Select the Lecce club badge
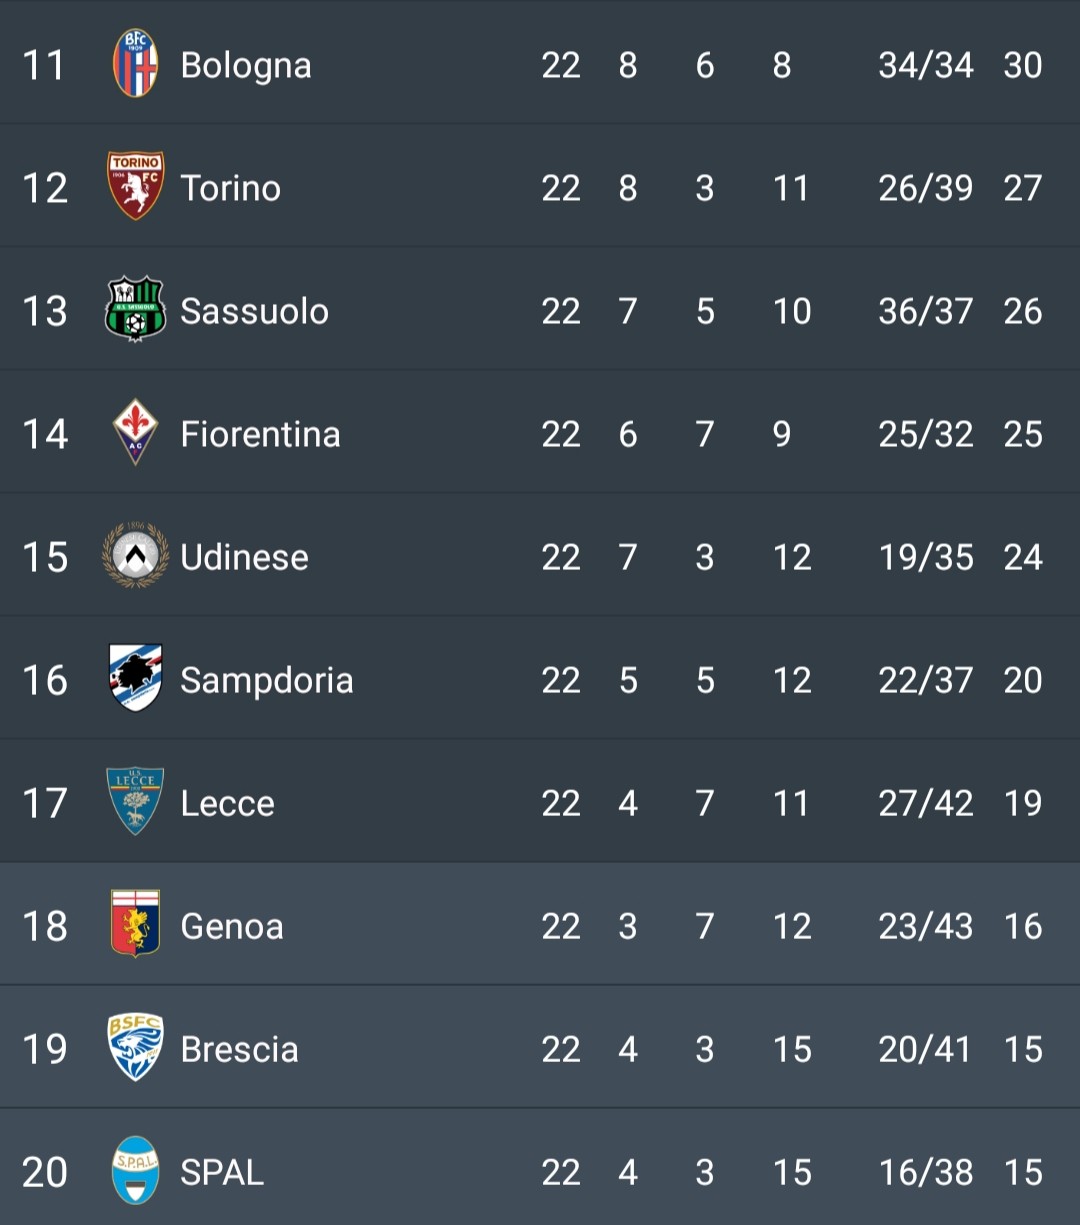The height and width of the screenshot is (1225, 1080). [x=135, y=802]
